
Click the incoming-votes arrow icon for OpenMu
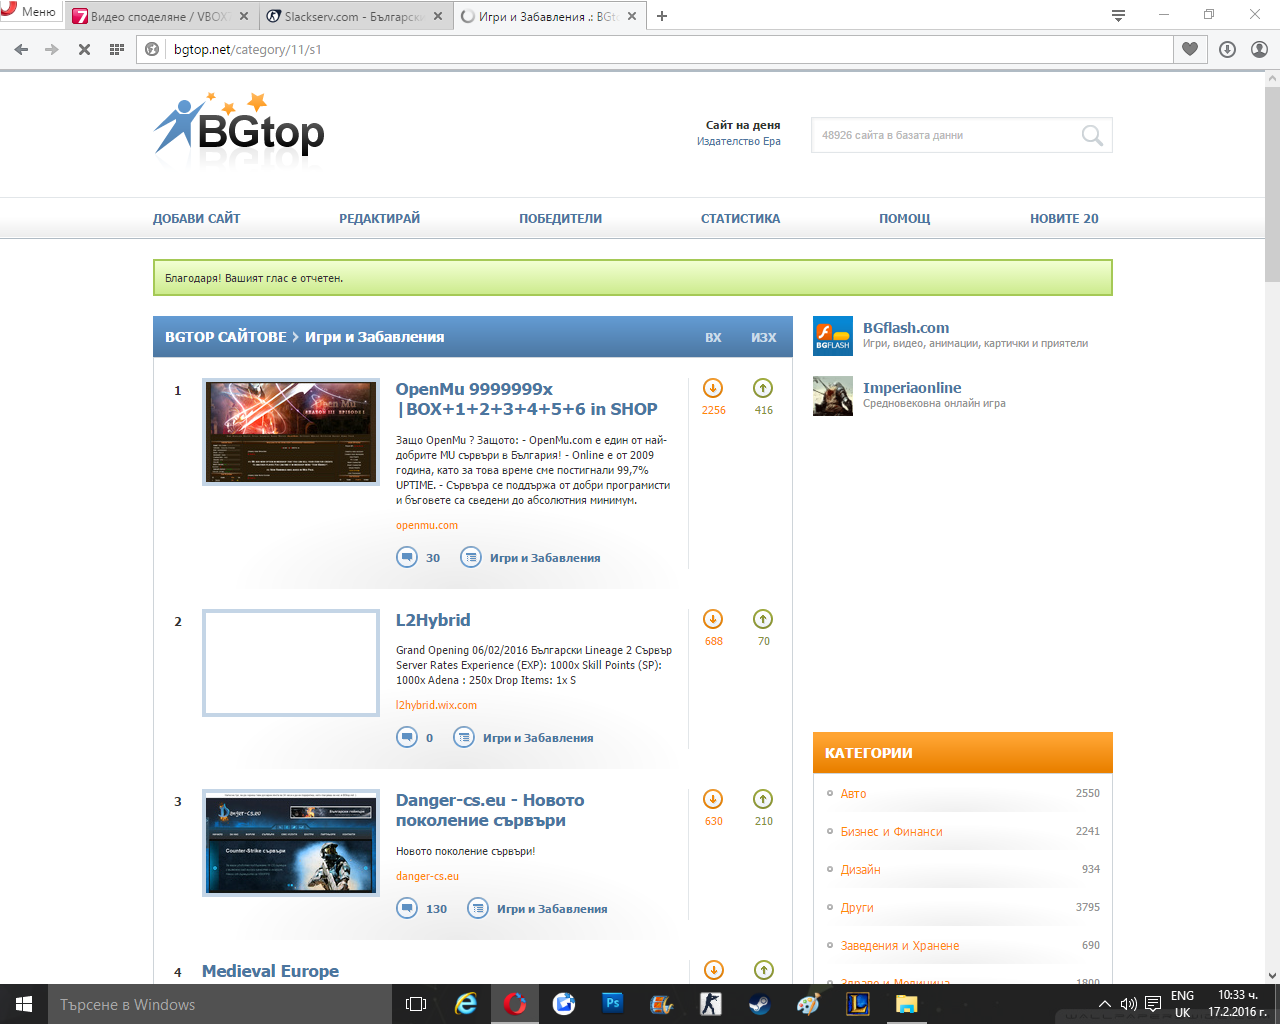tap(713, 388)
